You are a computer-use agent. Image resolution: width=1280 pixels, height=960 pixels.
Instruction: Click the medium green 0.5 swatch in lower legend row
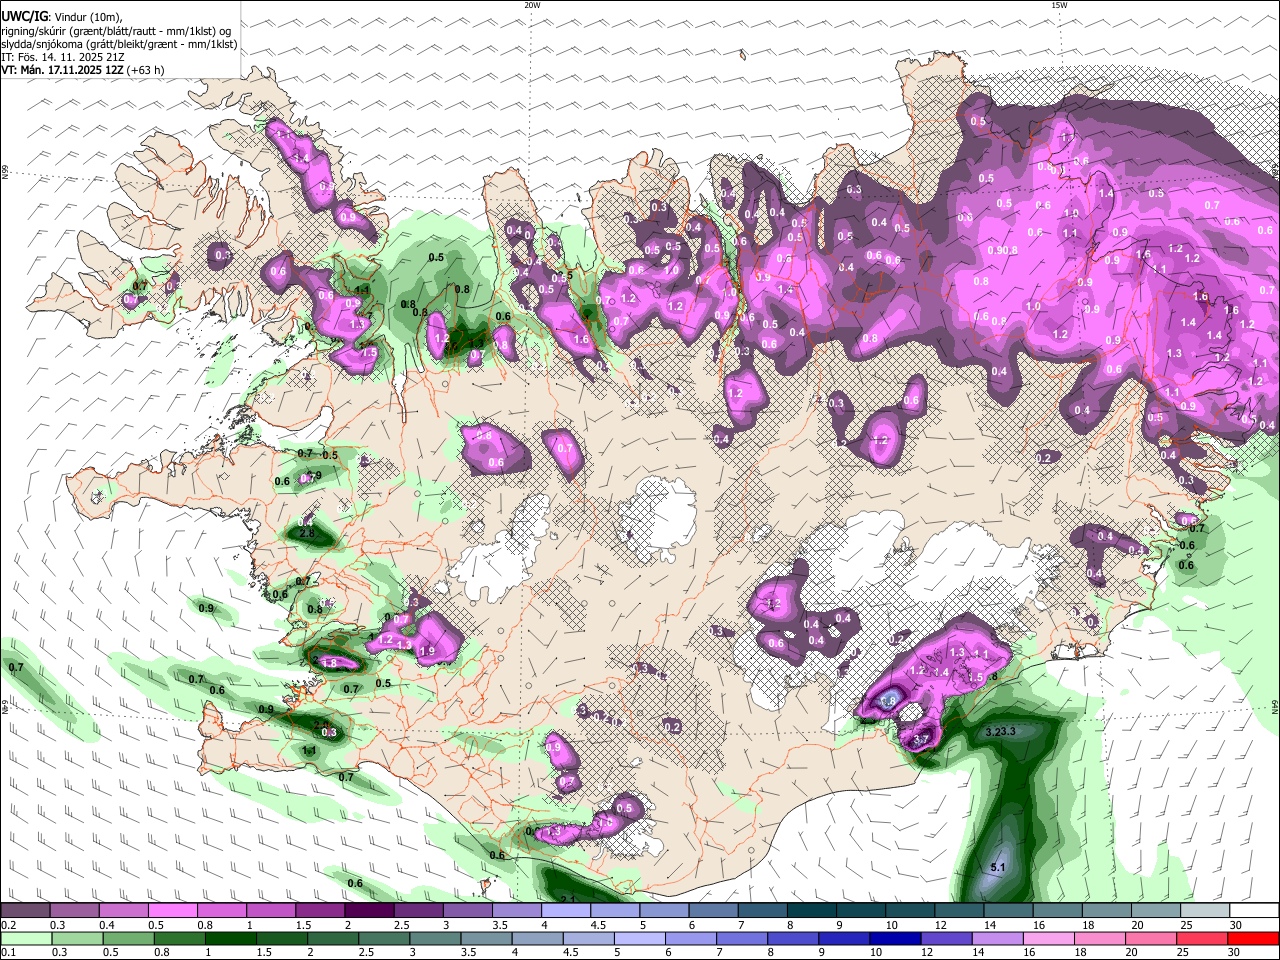tap(128, 939)
